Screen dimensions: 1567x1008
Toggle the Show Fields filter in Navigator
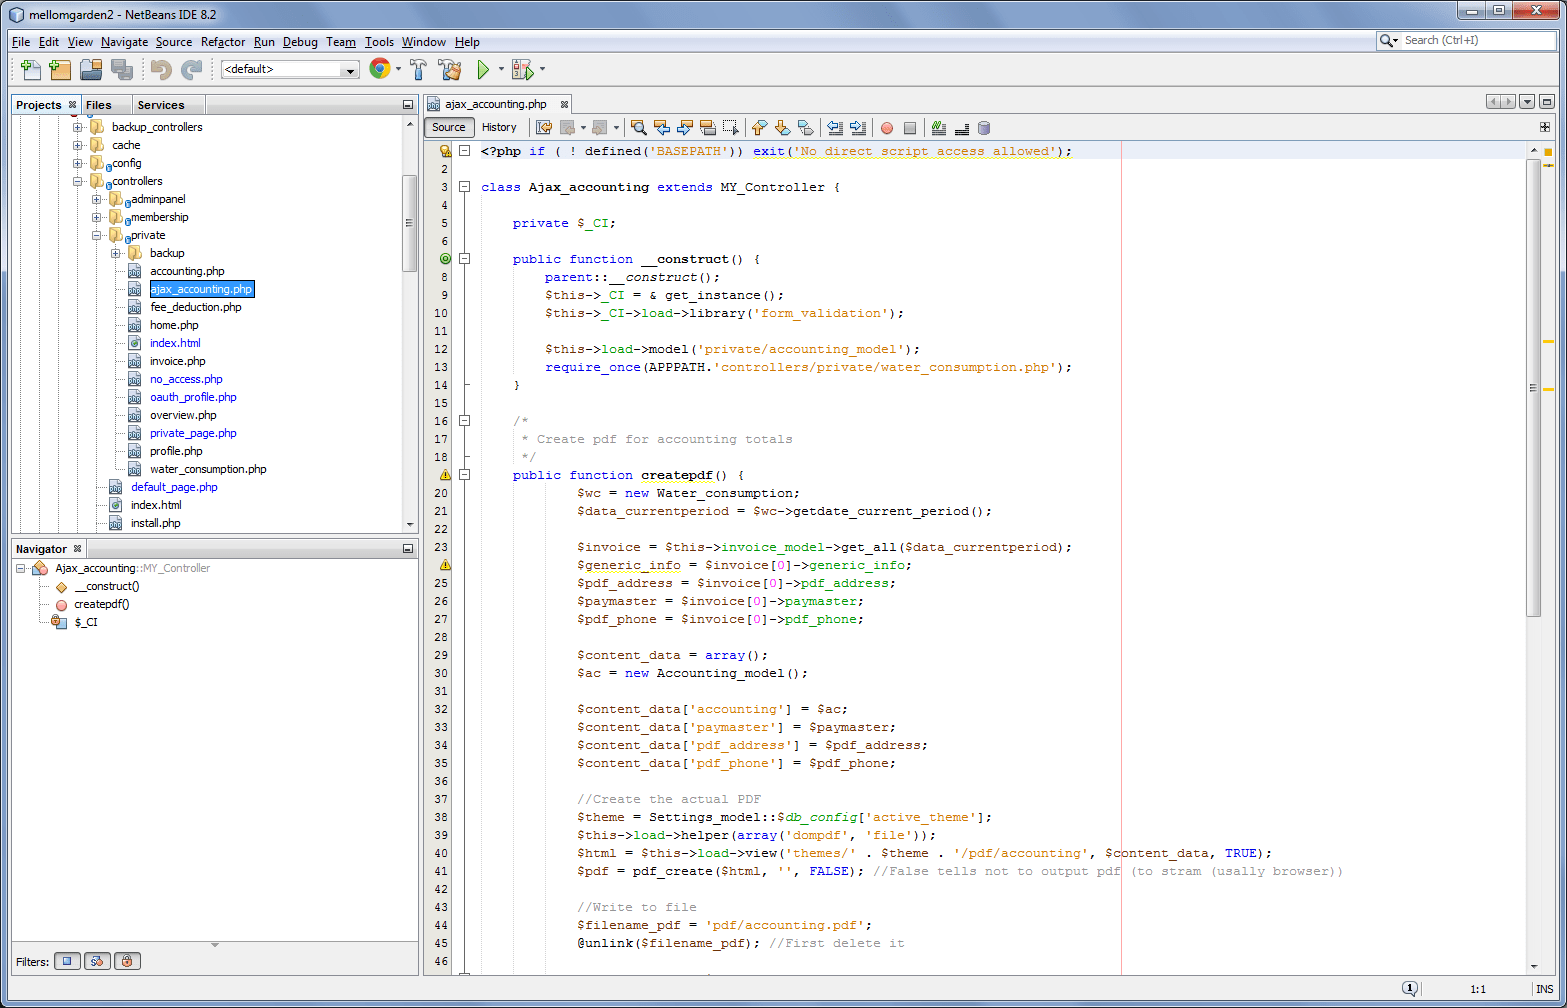pyautogui.click(x=67, y=961)
